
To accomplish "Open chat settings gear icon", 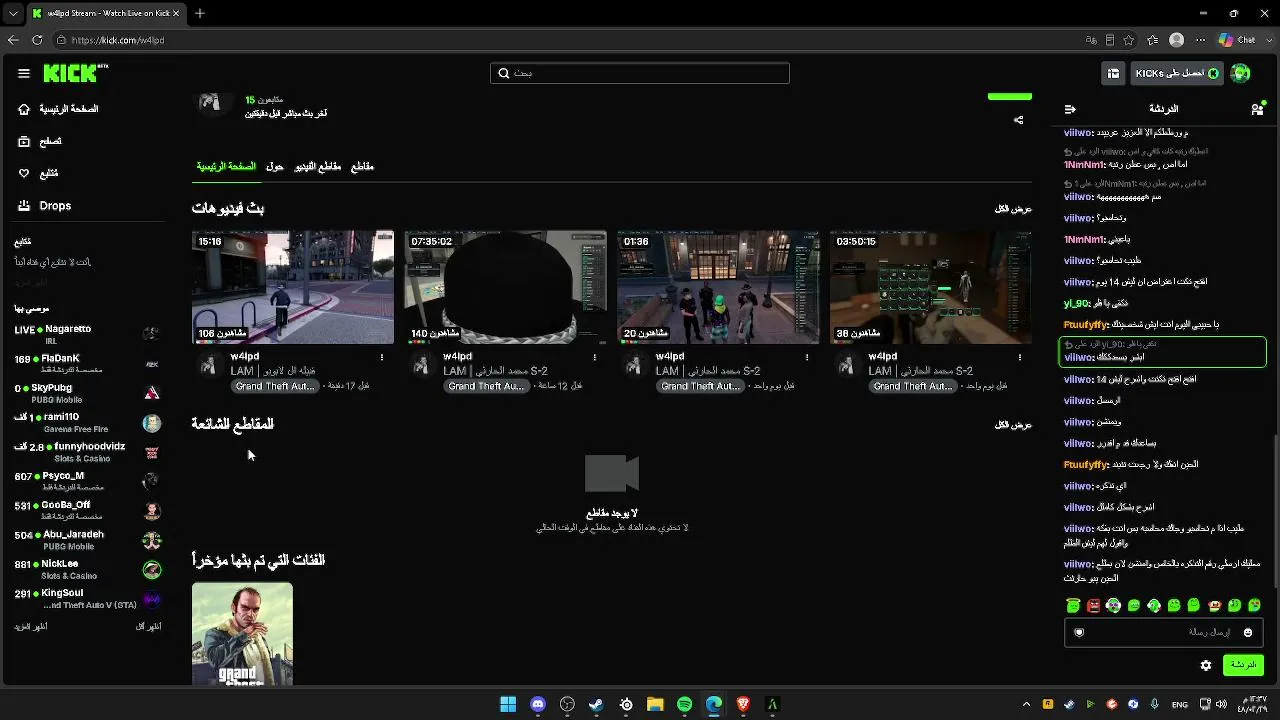I will pyautogui.click(x=1206, y=665).
